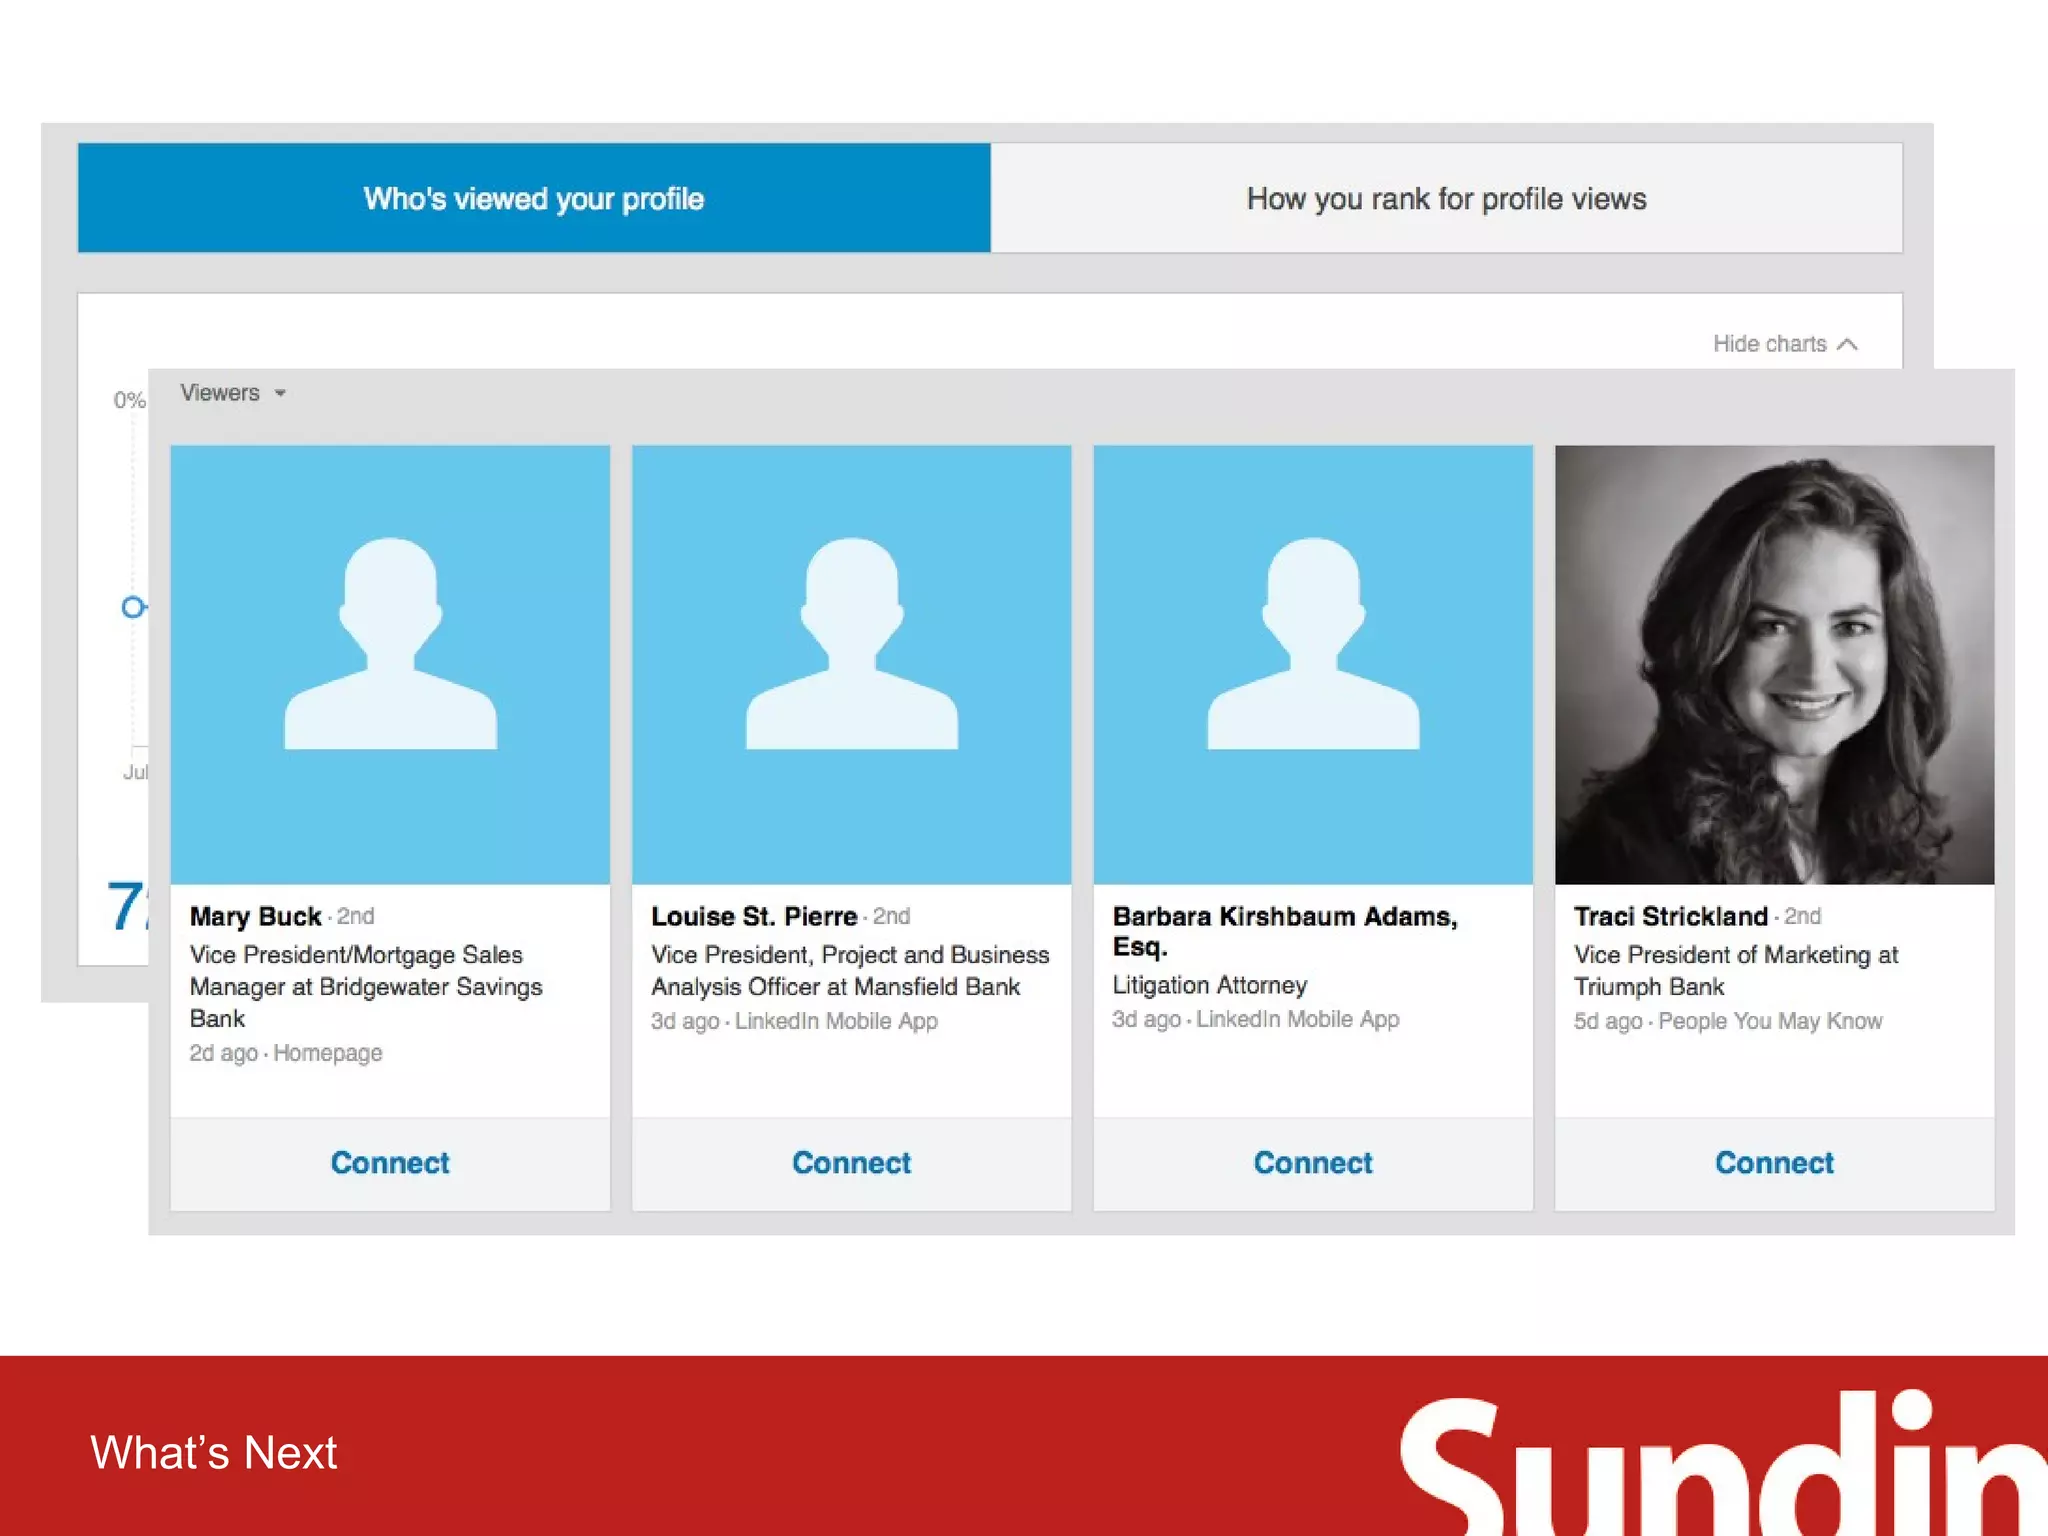Open 'How you rank for profile views' tab
2048x1536 pixels.
pos(1446,198)
